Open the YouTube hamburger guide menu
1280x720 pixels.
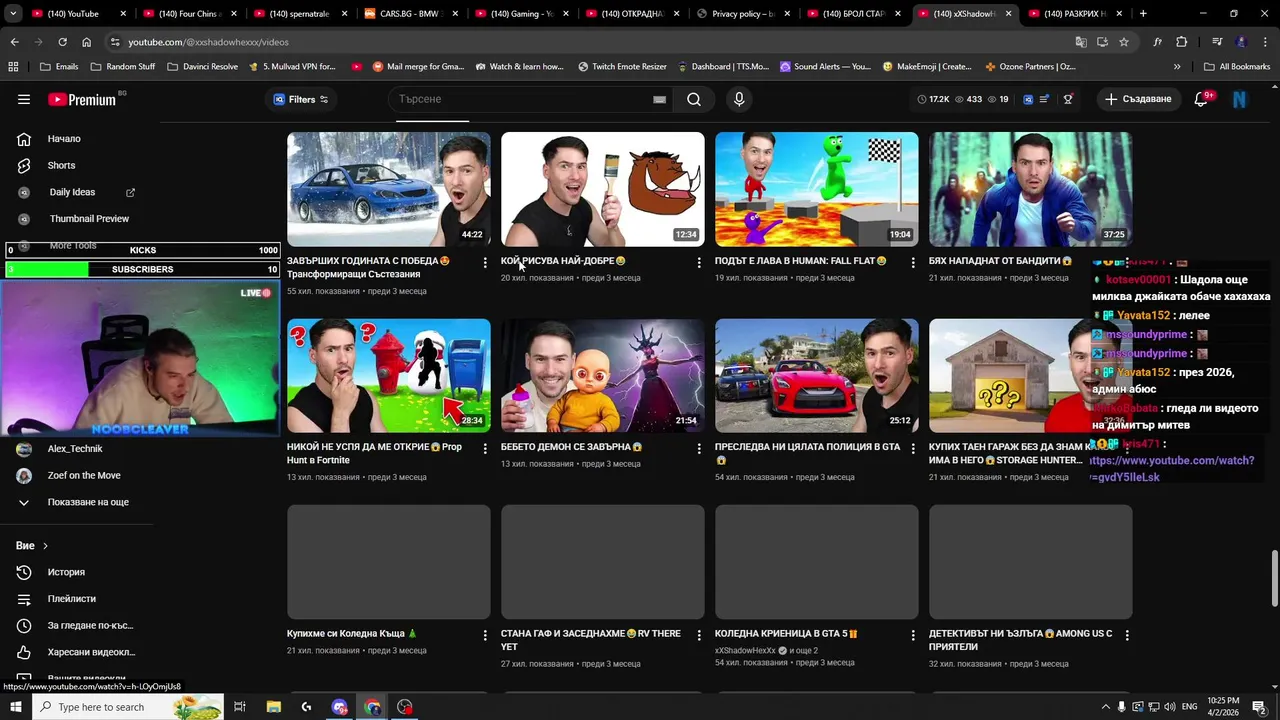coord(24,99)
